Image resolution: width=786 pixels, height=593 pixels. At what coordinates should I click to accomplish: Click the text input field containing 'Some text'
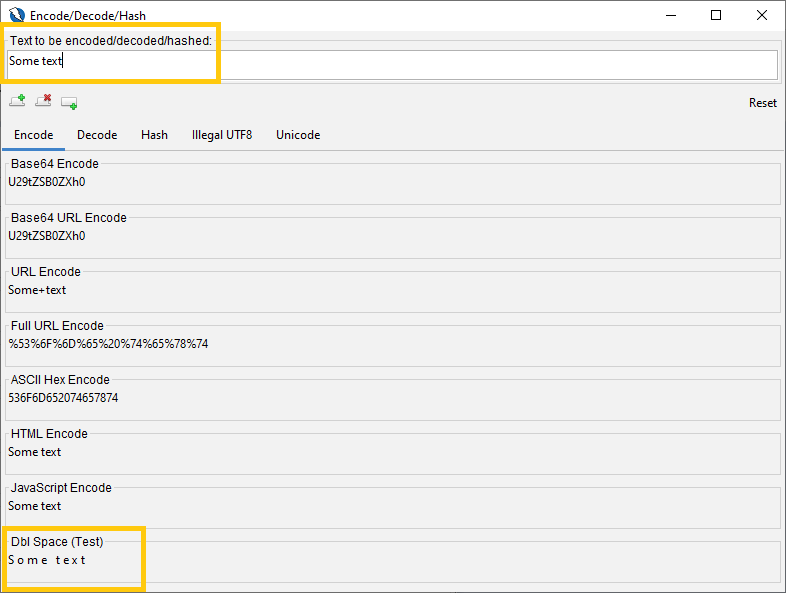point(392,62)
